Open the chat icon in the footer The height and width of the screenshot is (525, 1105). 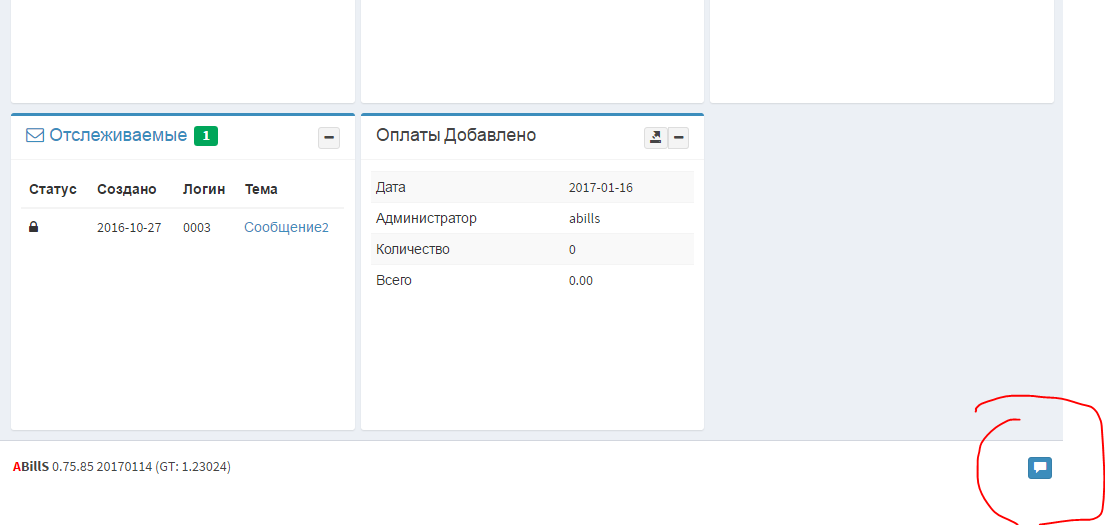pos(1039,467)
